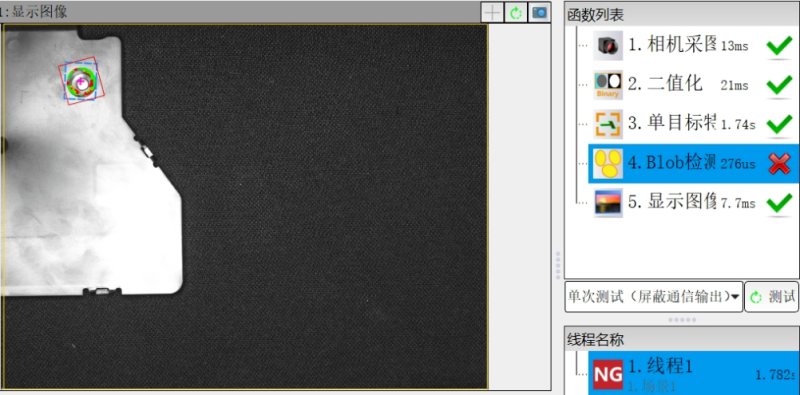Click the detected circle in the image
This screenshot has height=395, width=800.
[x=81, y=81]
